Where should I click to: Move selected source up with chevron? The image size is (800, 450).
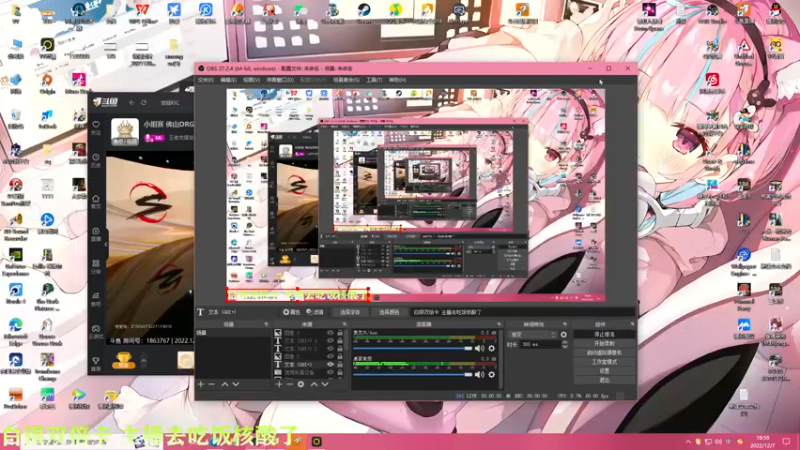pyautogui.click(x=314, y=384)
